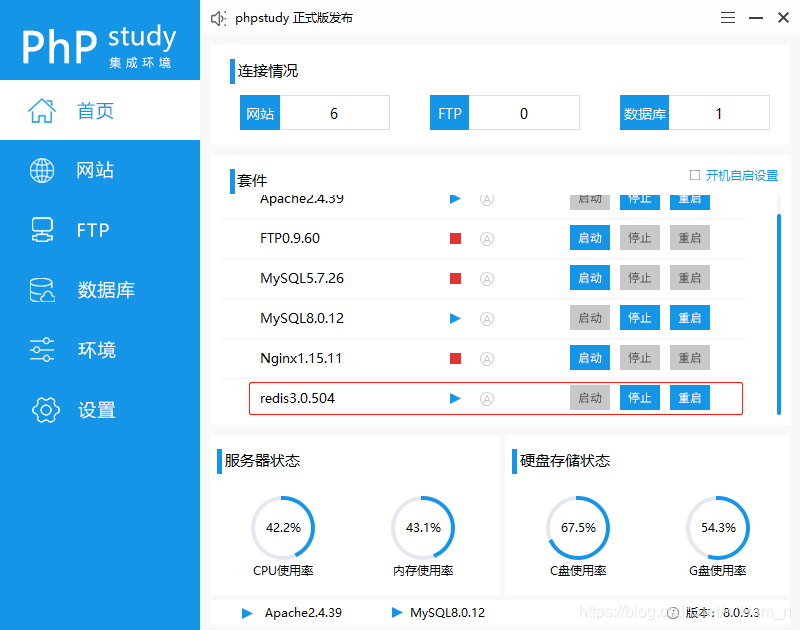Open the 环境 sidebar tab

tap(100, 350)
